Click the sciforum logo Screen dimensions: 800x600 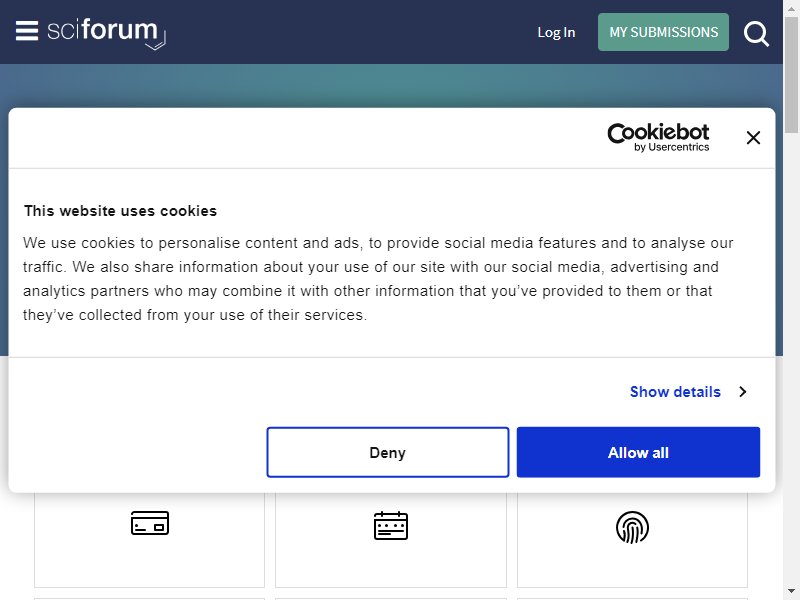point(106,34)
